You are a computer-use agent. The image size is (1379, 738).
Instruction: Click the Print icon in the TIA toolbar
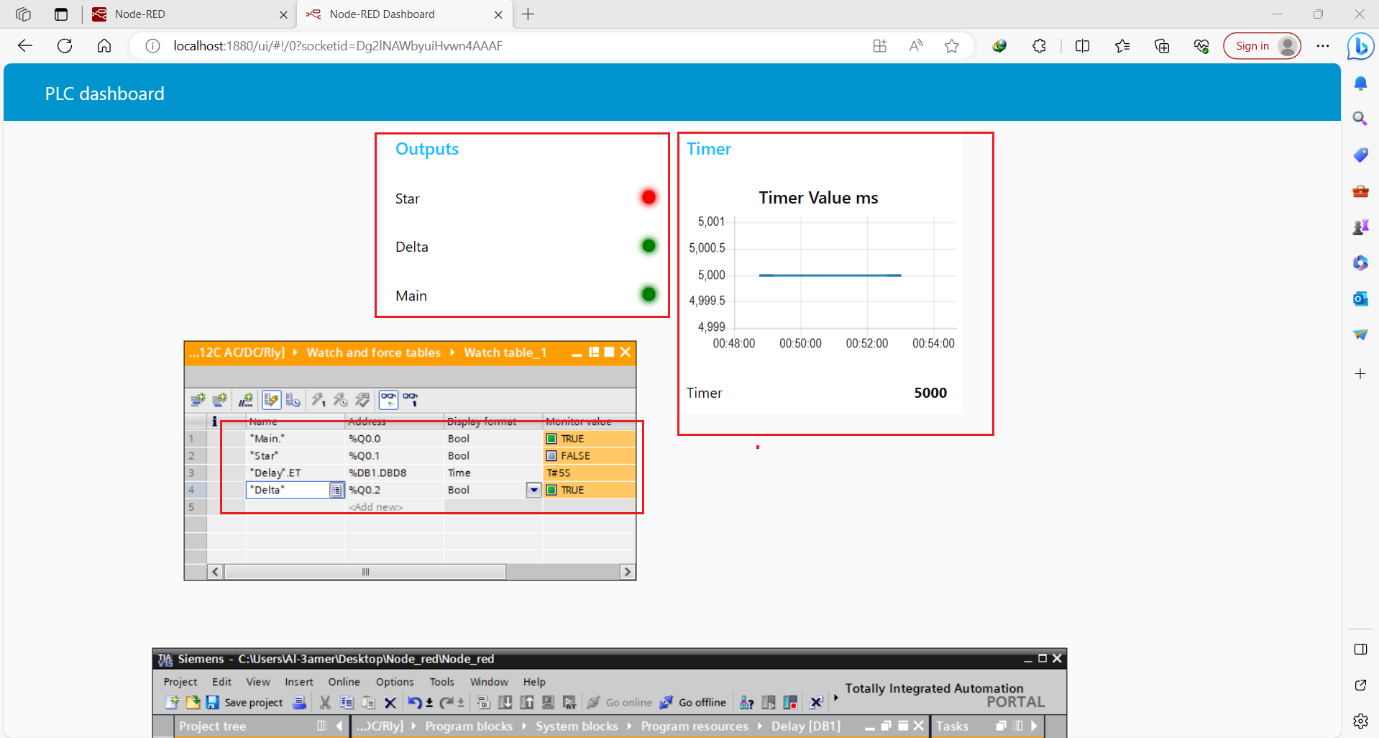coord(299,702)
